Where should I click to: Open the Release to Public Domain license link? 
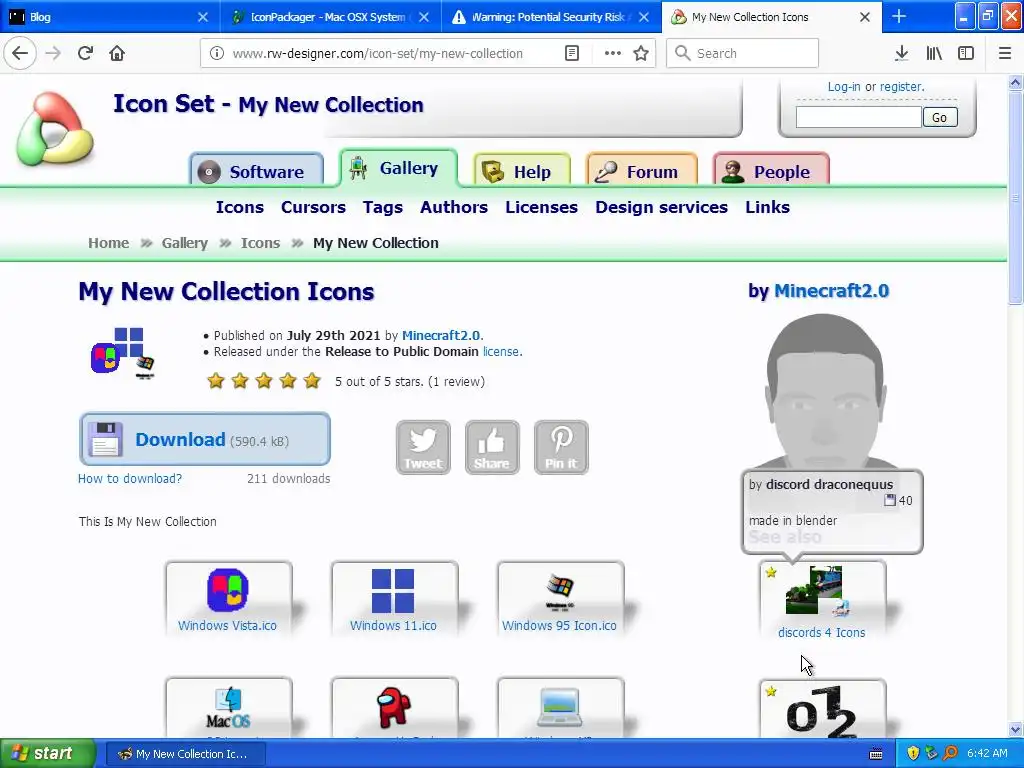tap(501, 351)
